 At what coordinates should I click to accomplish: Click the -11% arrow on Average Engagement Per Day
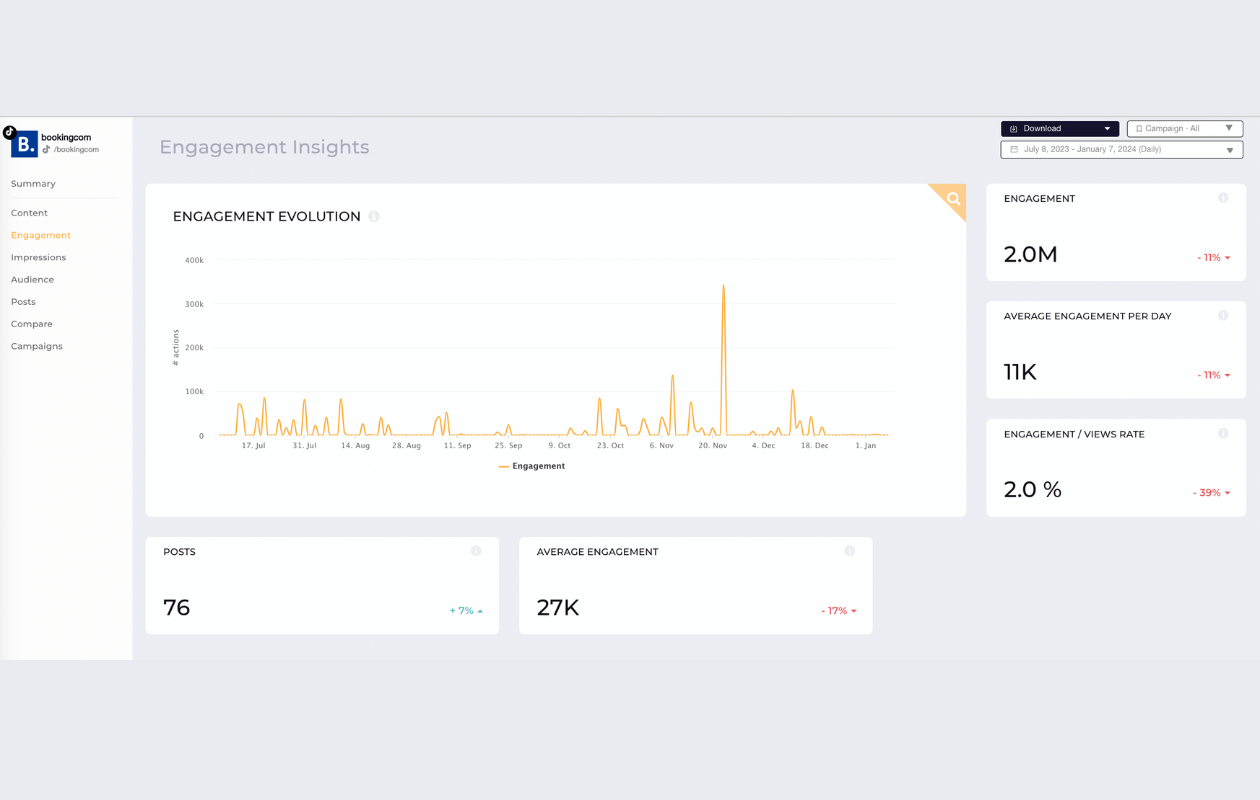point(1227,376)
